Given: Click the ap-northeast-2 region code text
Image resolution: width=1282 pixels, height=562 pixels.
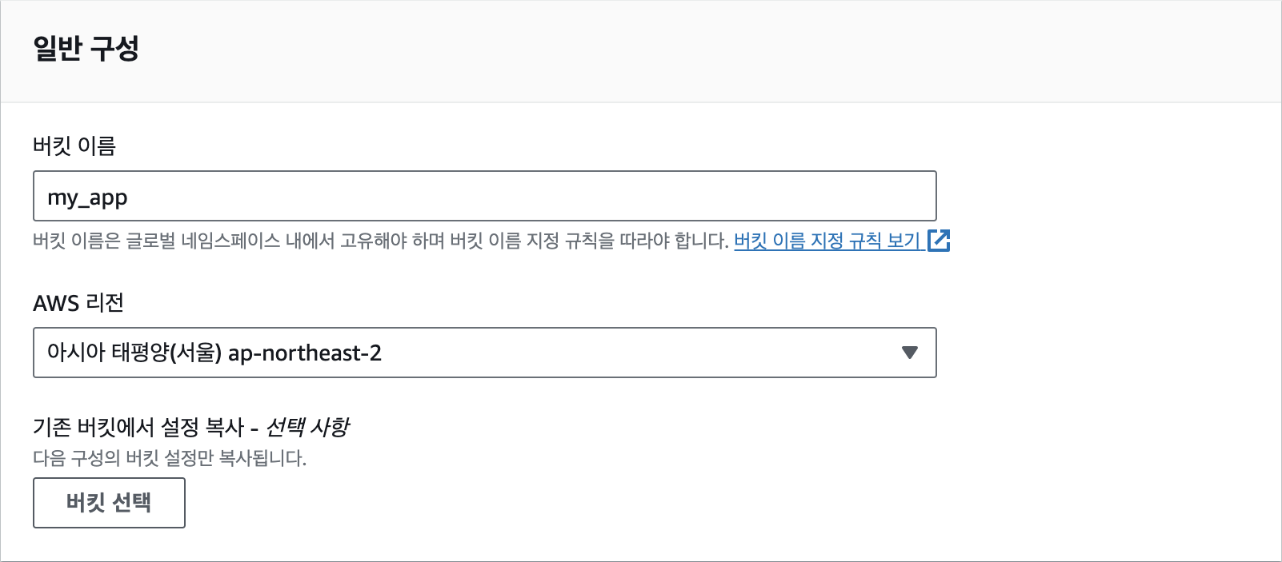Looking at the screenshot, I should [306, 353].
